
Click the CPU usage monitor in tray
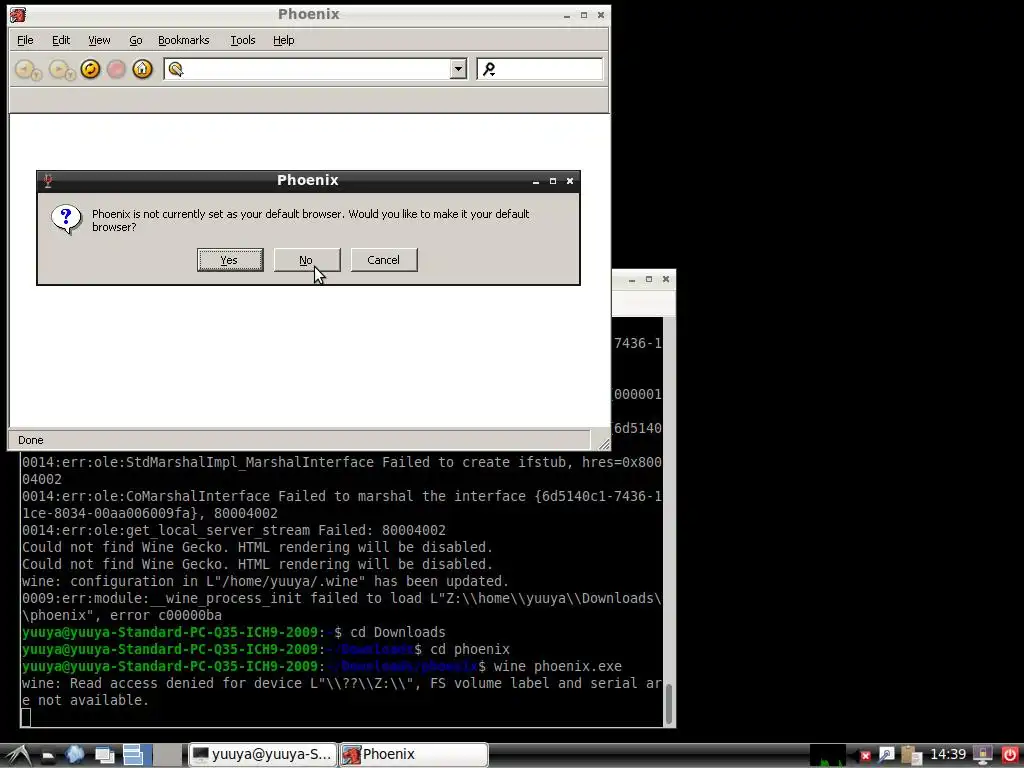pyautogui.click(x=827, y=755)
